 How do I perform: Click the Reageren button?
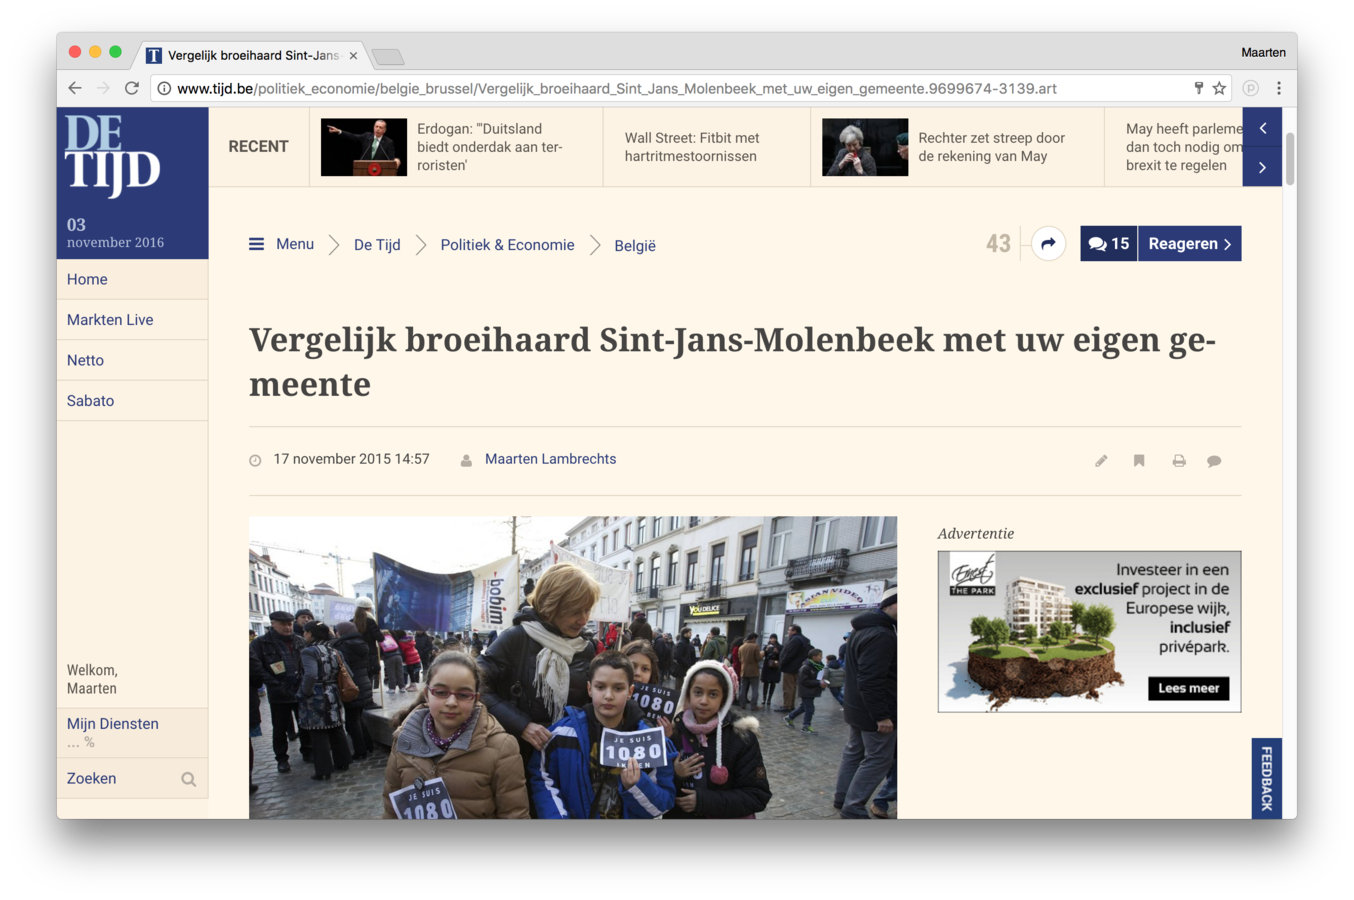[x=1189, y=244]
